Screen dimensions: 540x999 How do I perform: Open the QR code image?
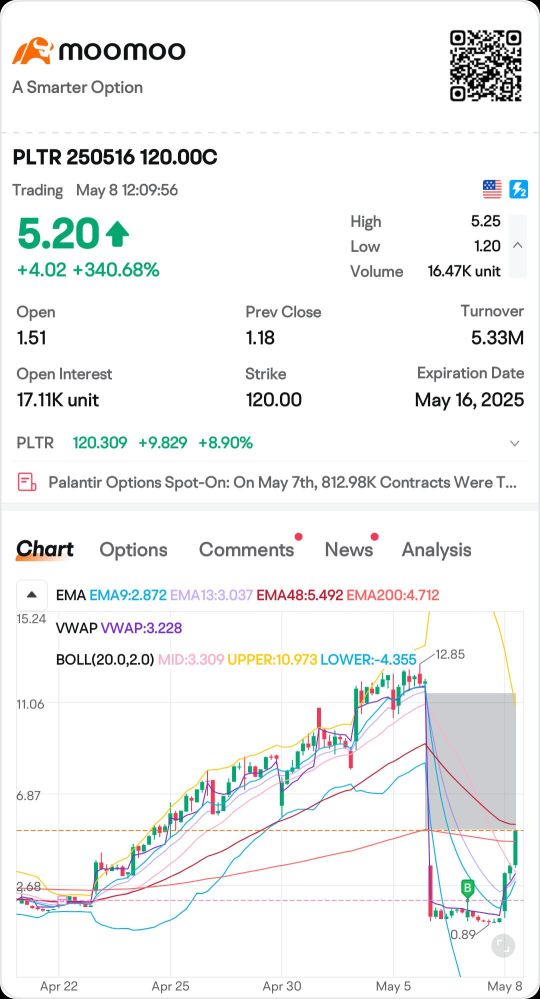coord(486,66)
